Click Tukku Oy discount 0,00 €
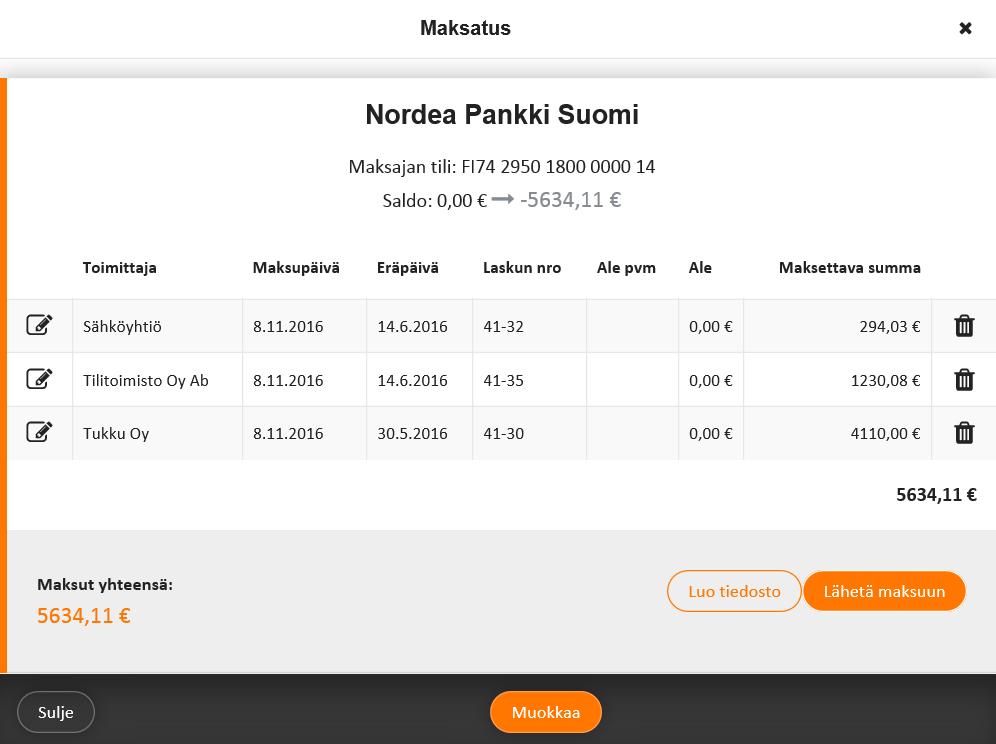996x744 pixels. click(711, 434)
